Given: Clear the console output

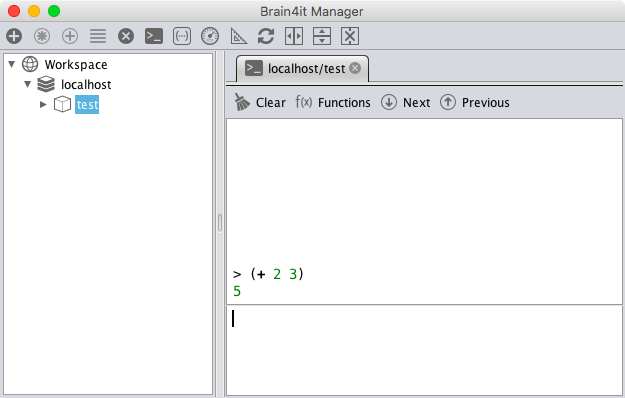Looking at the screenshot, I should point(260,102).
